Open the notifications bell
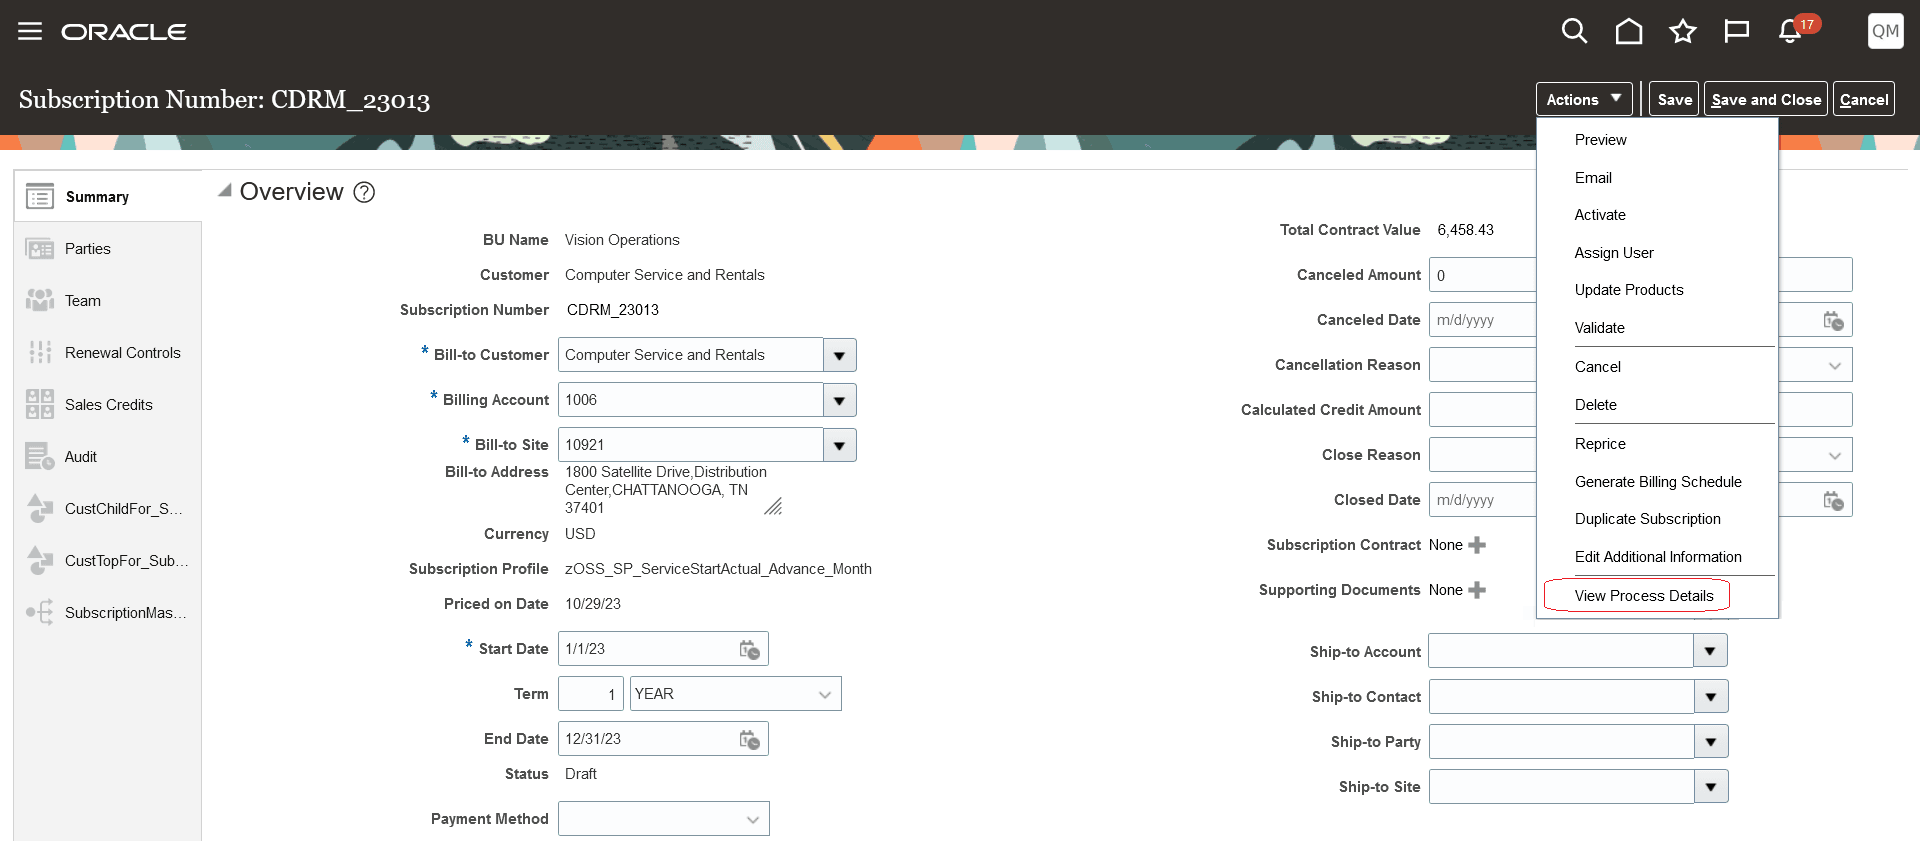This screenshot has width=1920, height=841. [x=1790, y=31]
